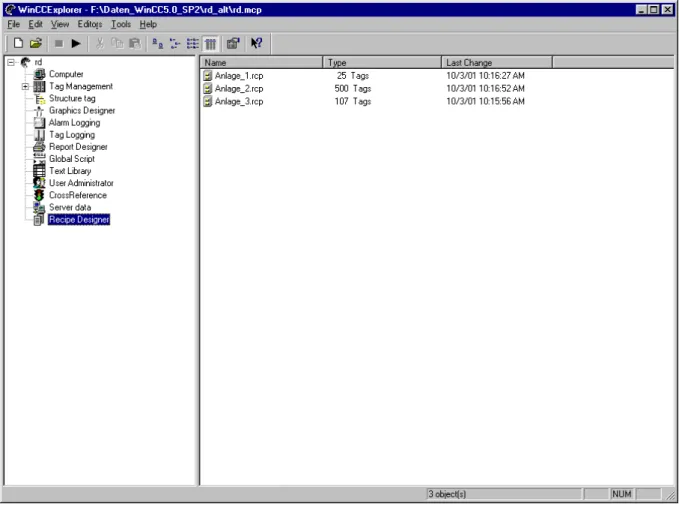Click the New project toolbar icon
The width and height of the screenshot is (679, 507).
pos(18,43)
